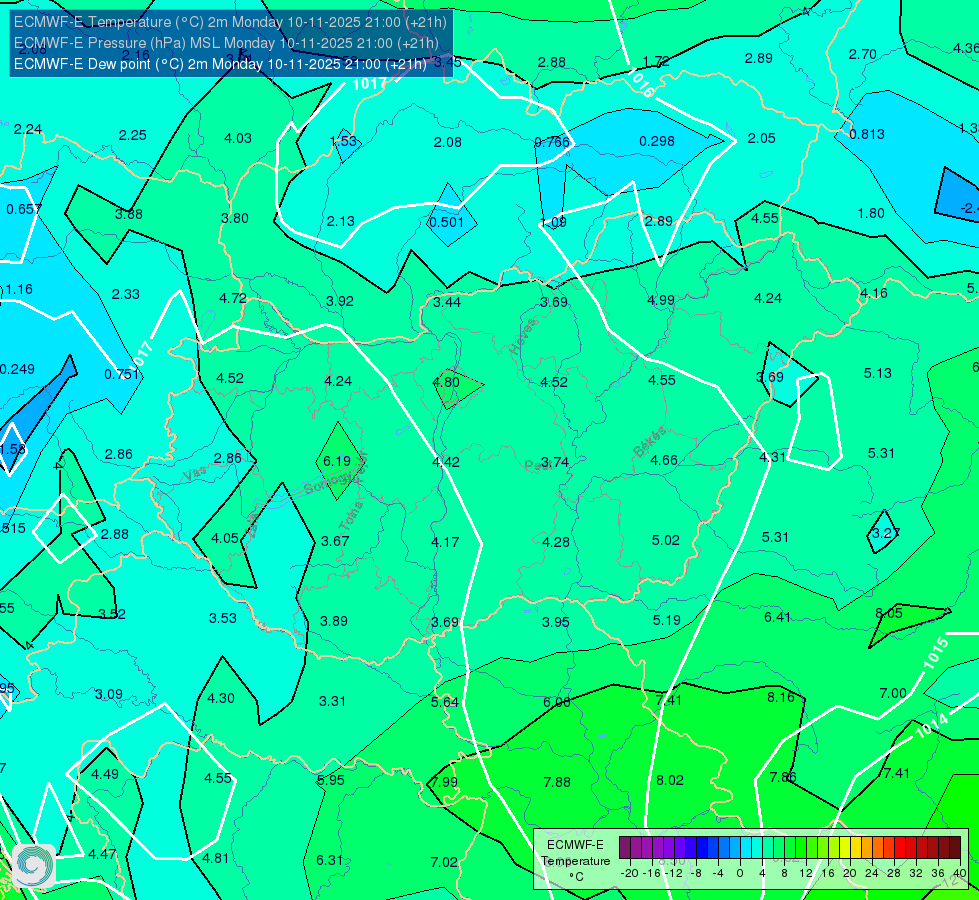This screenshot has width=979, height=900.
Task: Click the temperature value 4.28
Action: 556,542
